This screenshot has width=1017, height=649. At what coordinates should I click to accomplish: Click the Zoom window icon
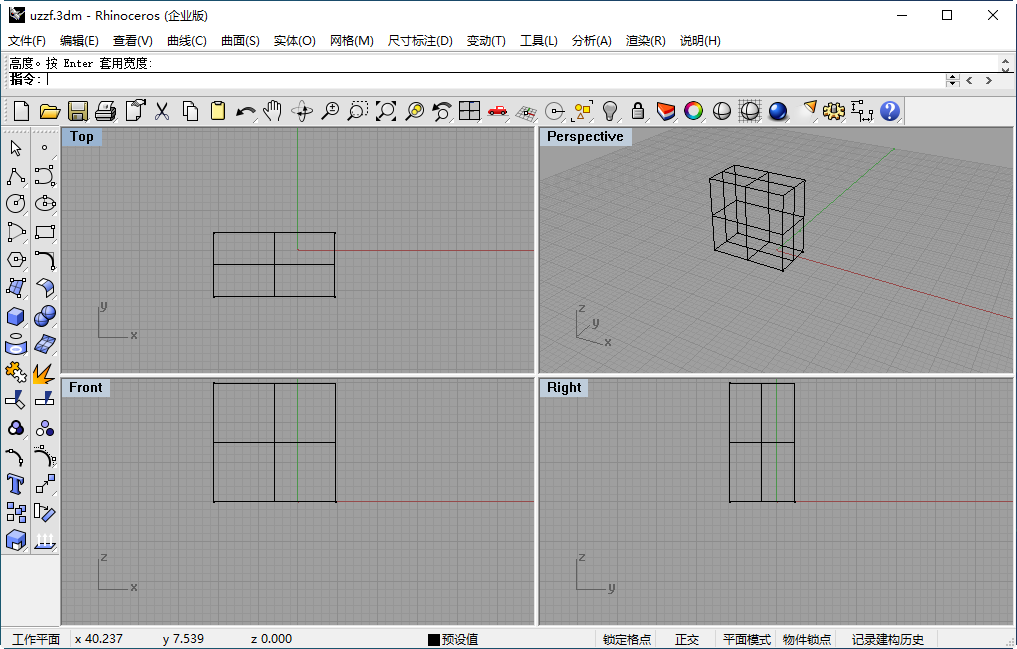click(x=357, y=112)
